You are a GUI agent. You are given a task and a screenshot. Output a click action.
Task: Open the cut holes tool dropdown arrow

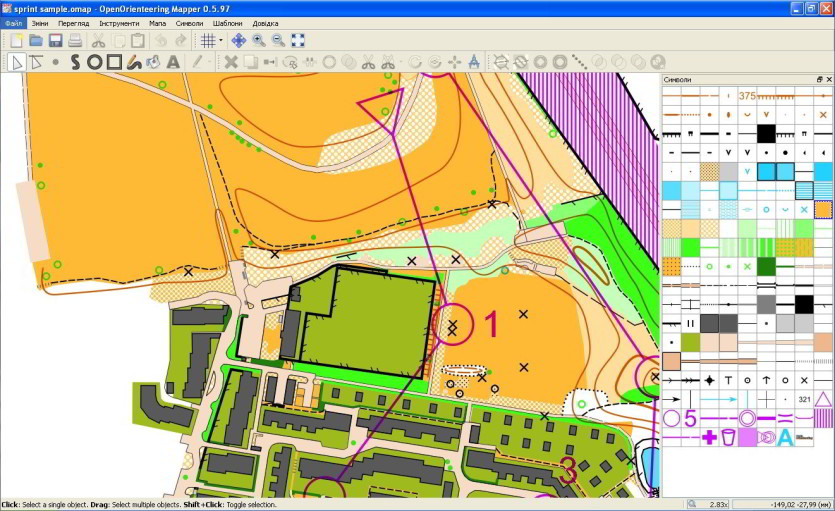coord(400,62)
